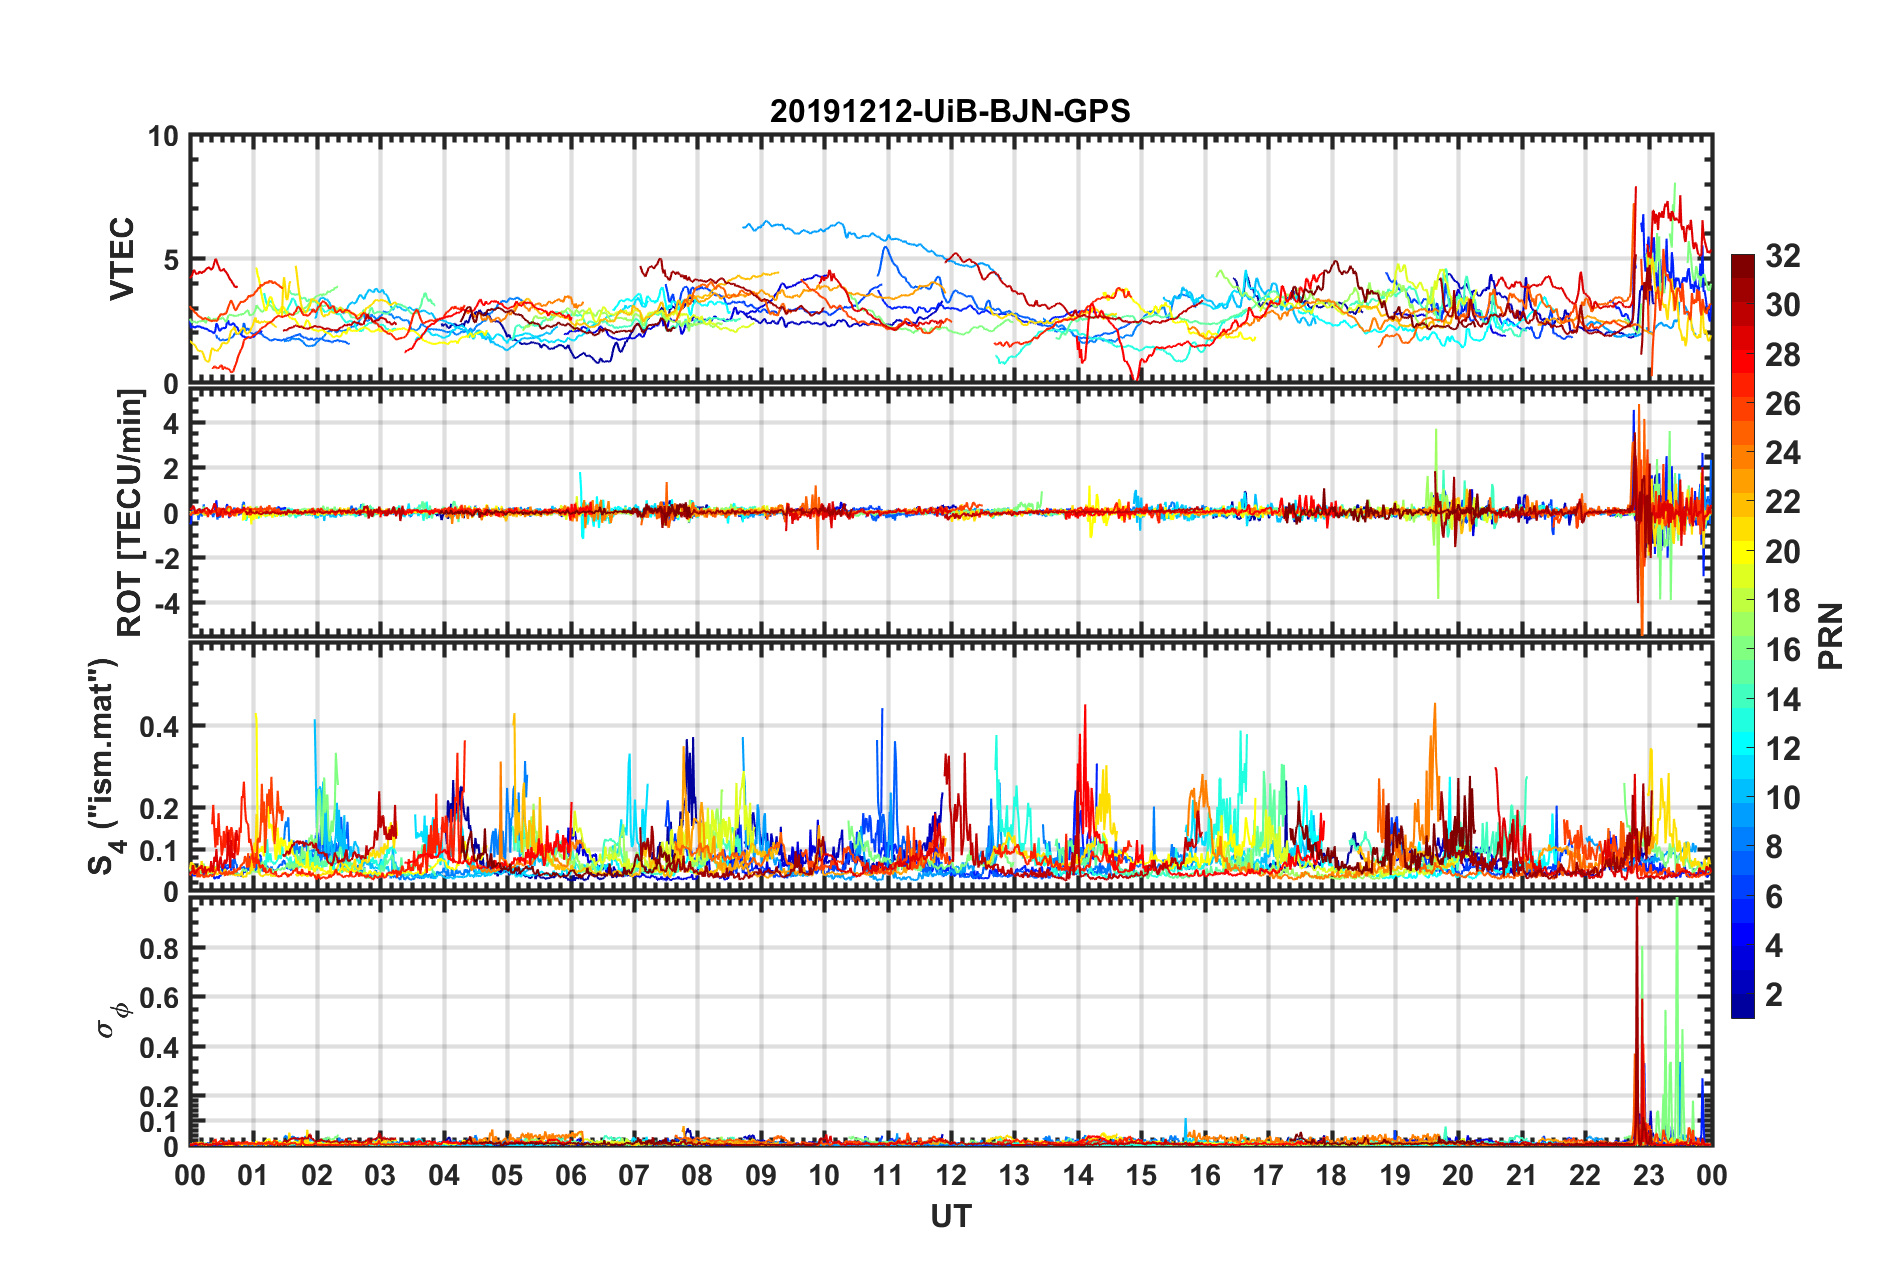Viewport: 1902px width, 1272px height.
Task: Click the PRN colorbar label
Action: pyautogui.click(x=1831, y=636)
